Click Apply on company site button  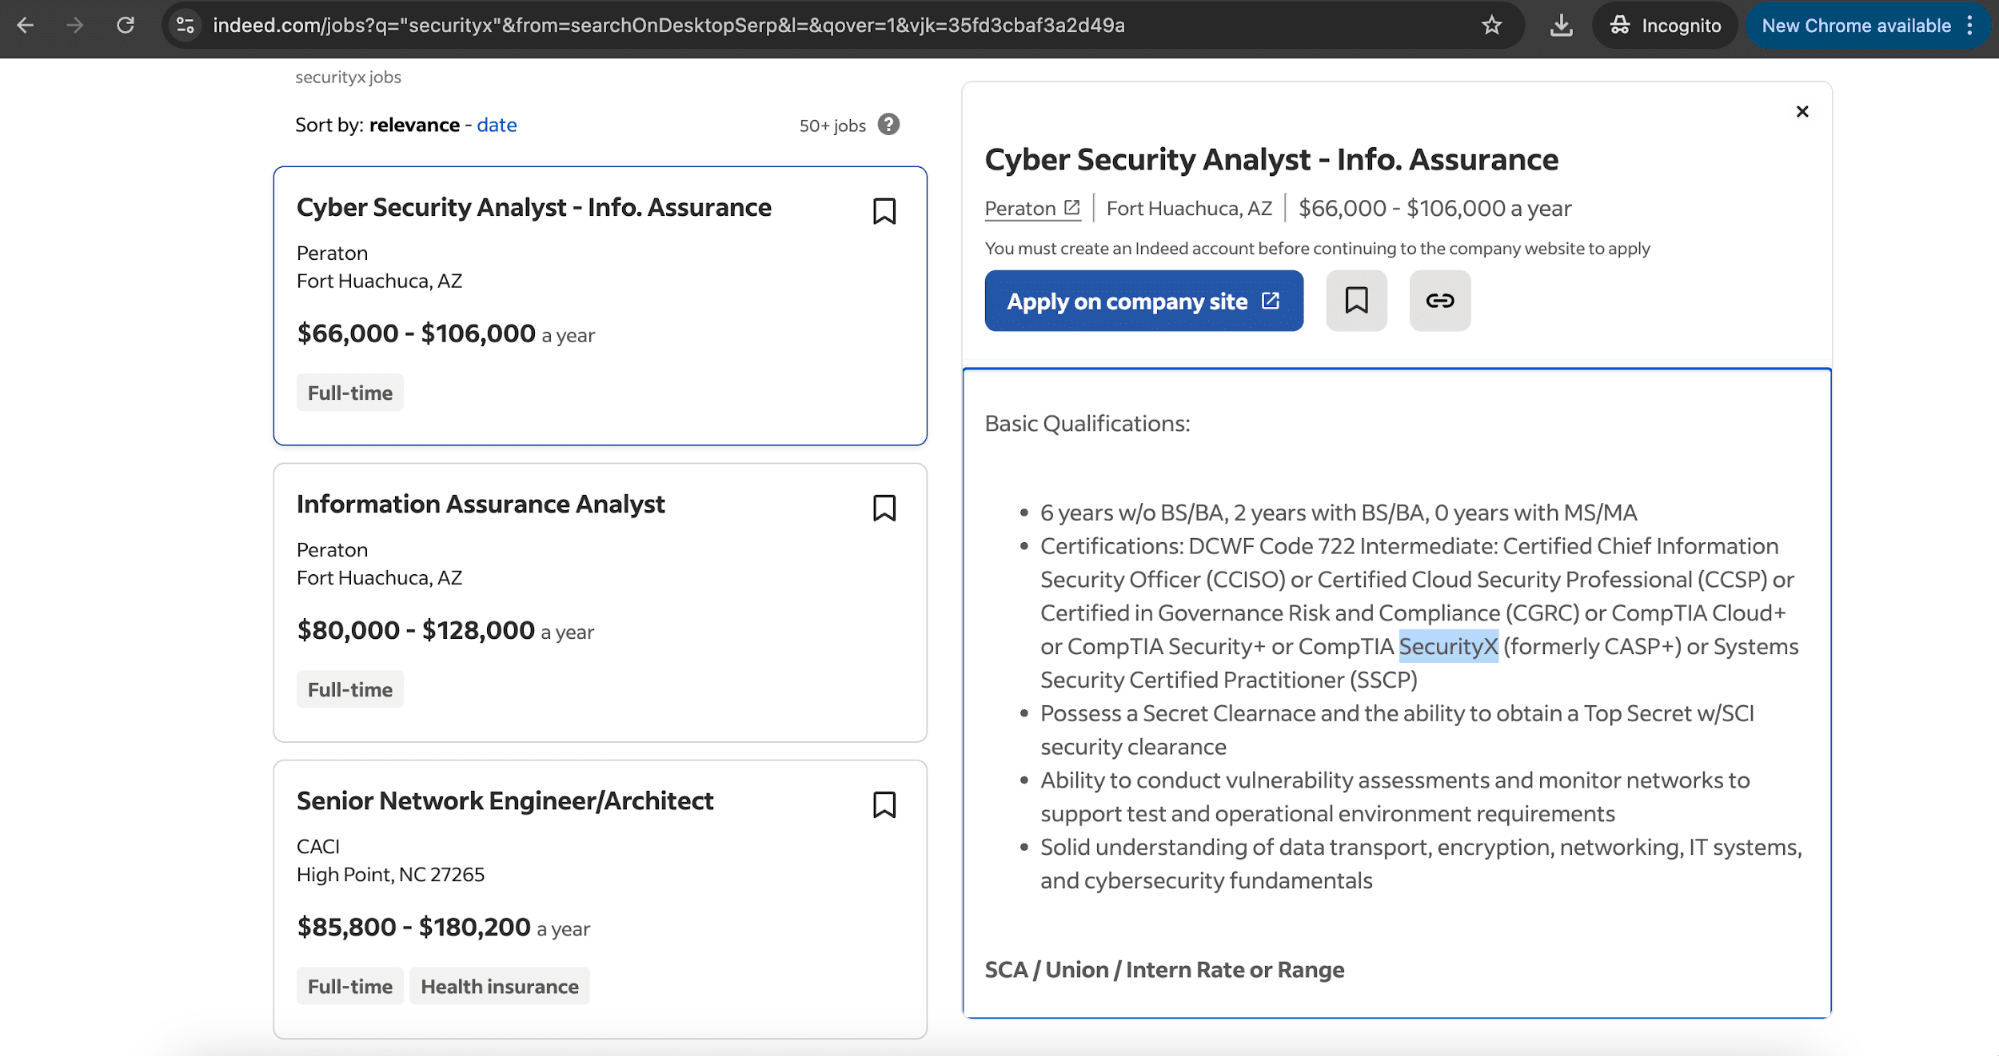1144,301
